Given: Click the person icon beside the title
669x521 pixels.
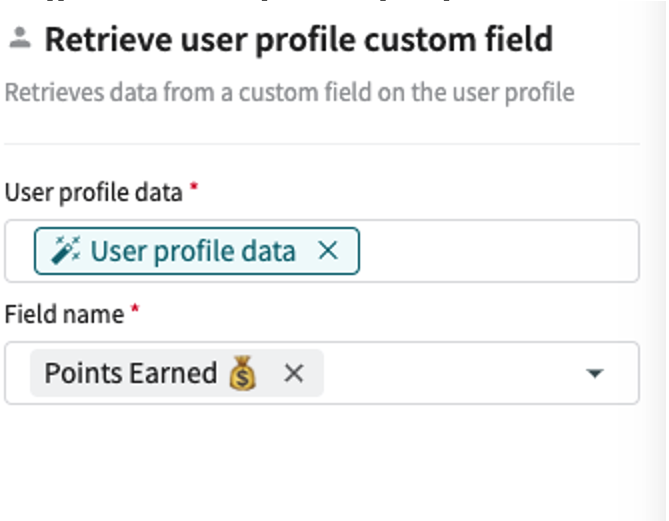Looking at the screenshot, I should [20, 39].
